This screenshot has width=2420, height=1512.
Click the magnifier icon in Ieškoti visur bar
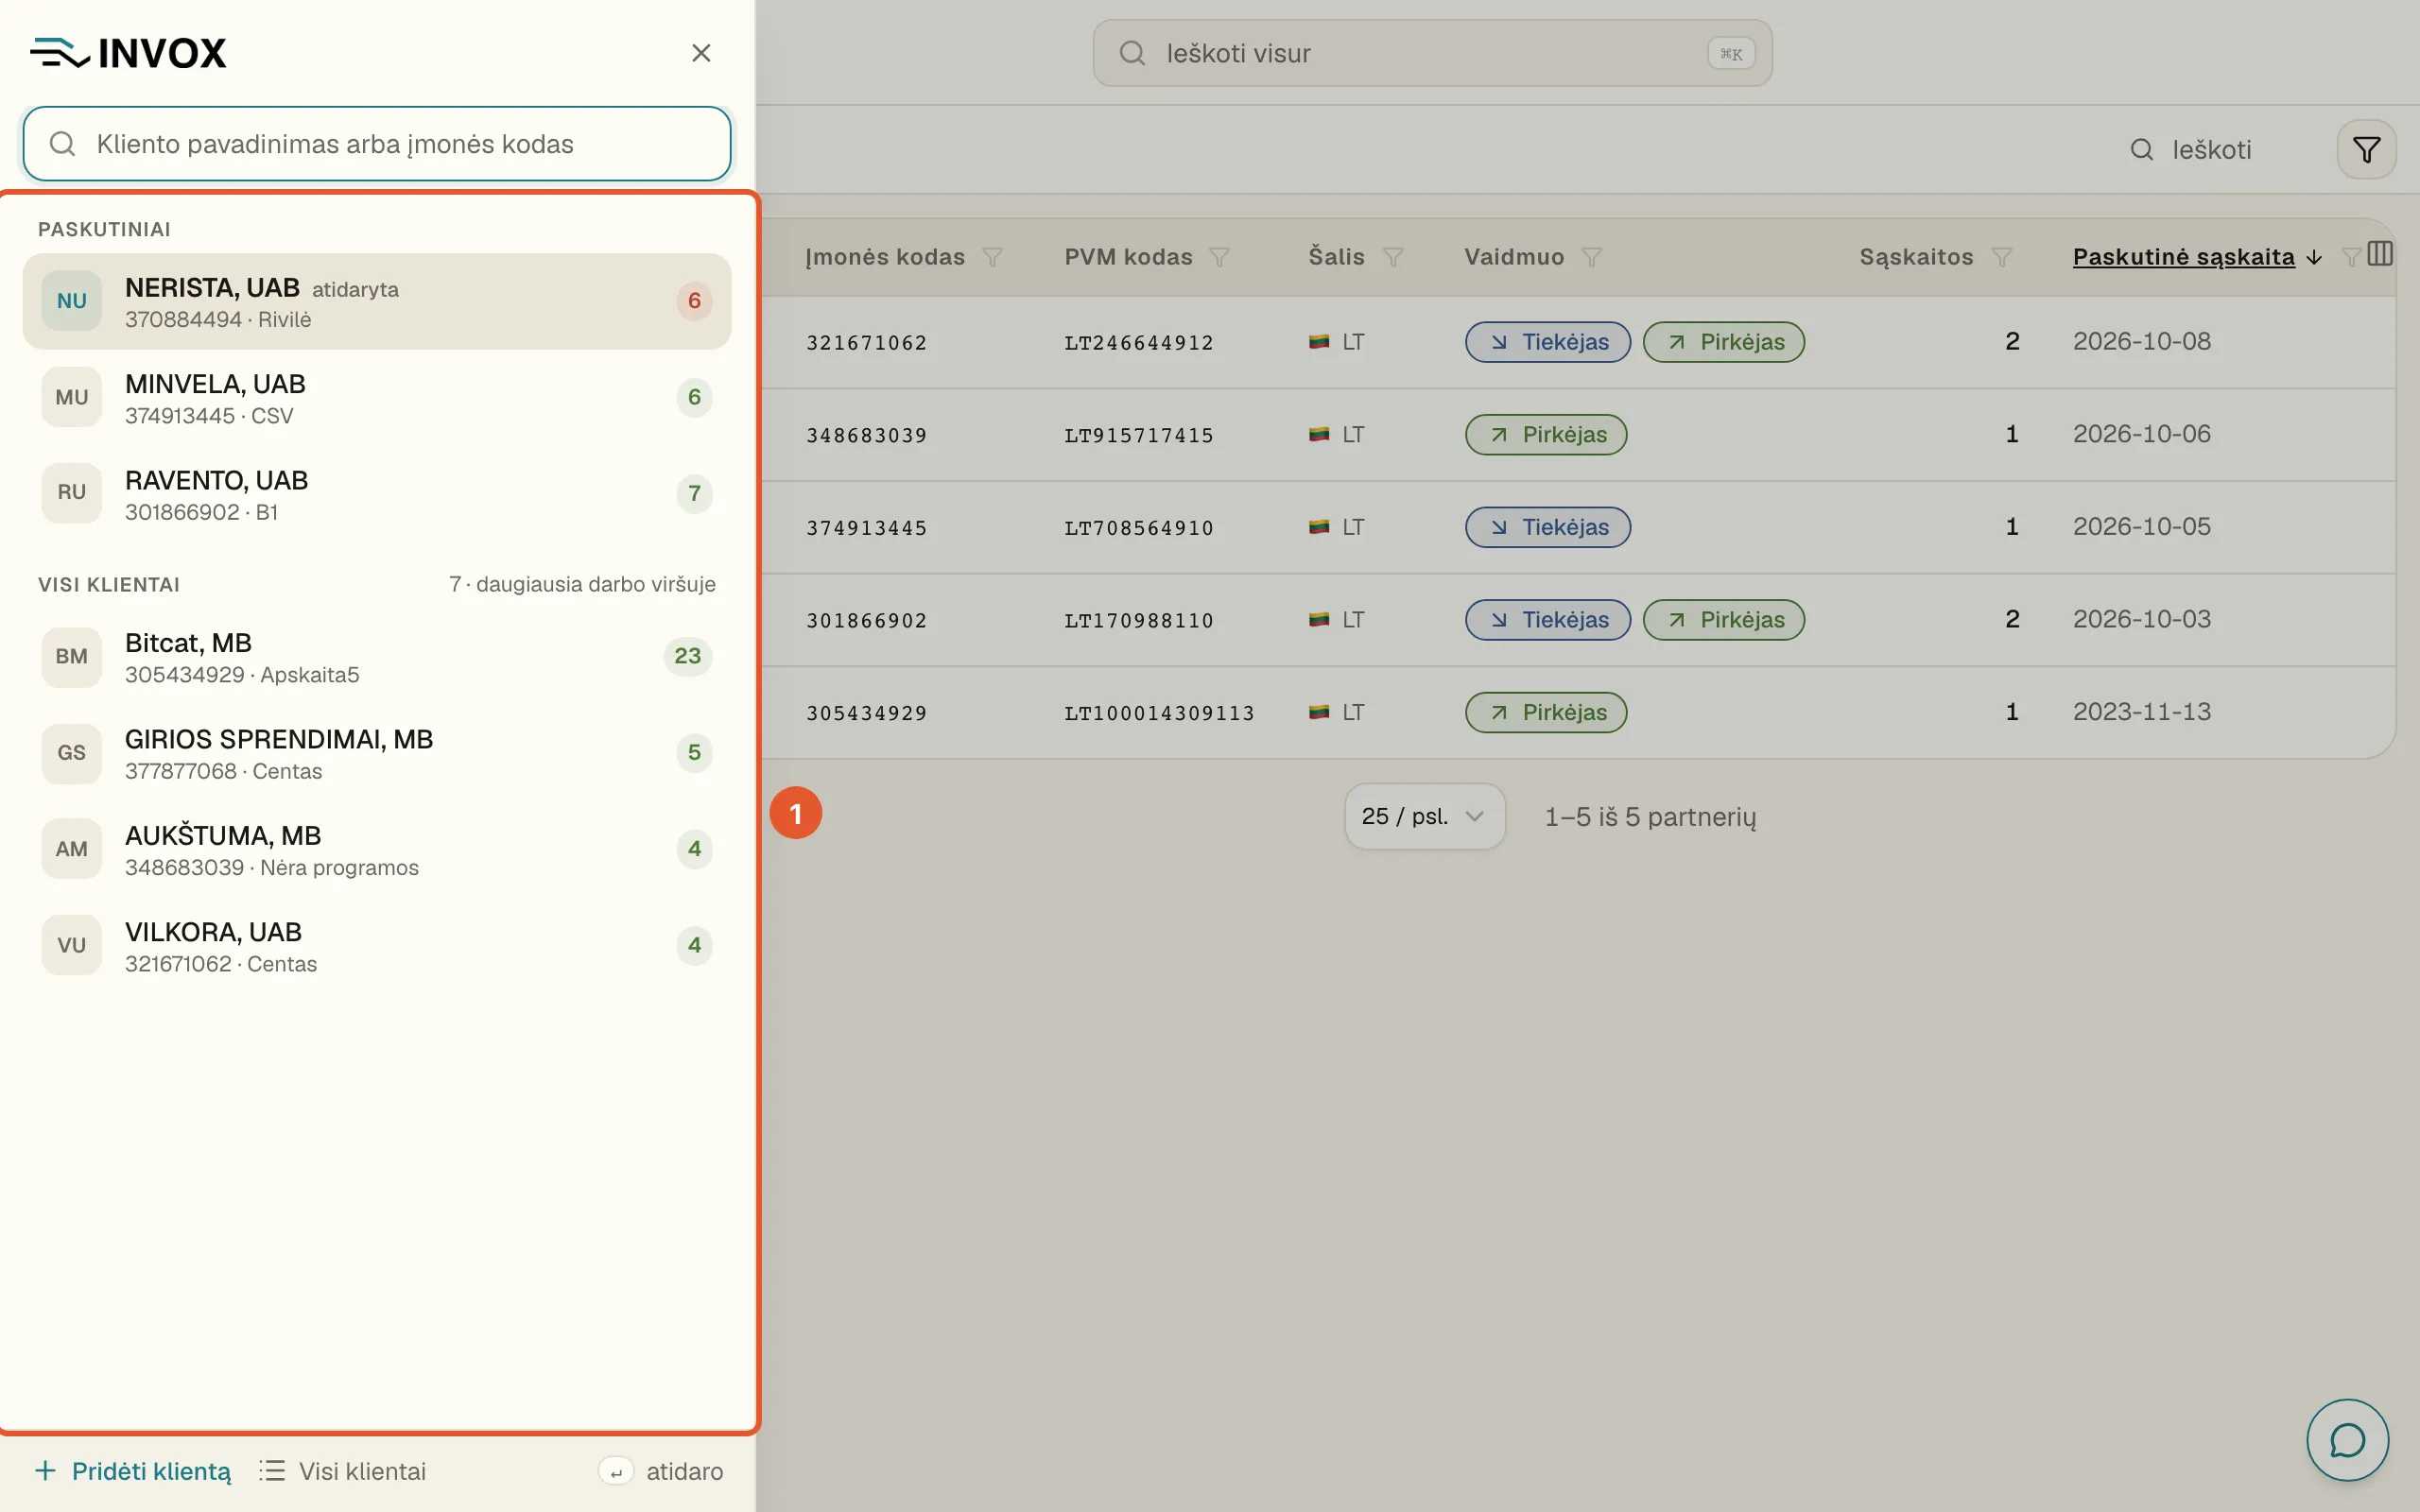point(1132,53)
